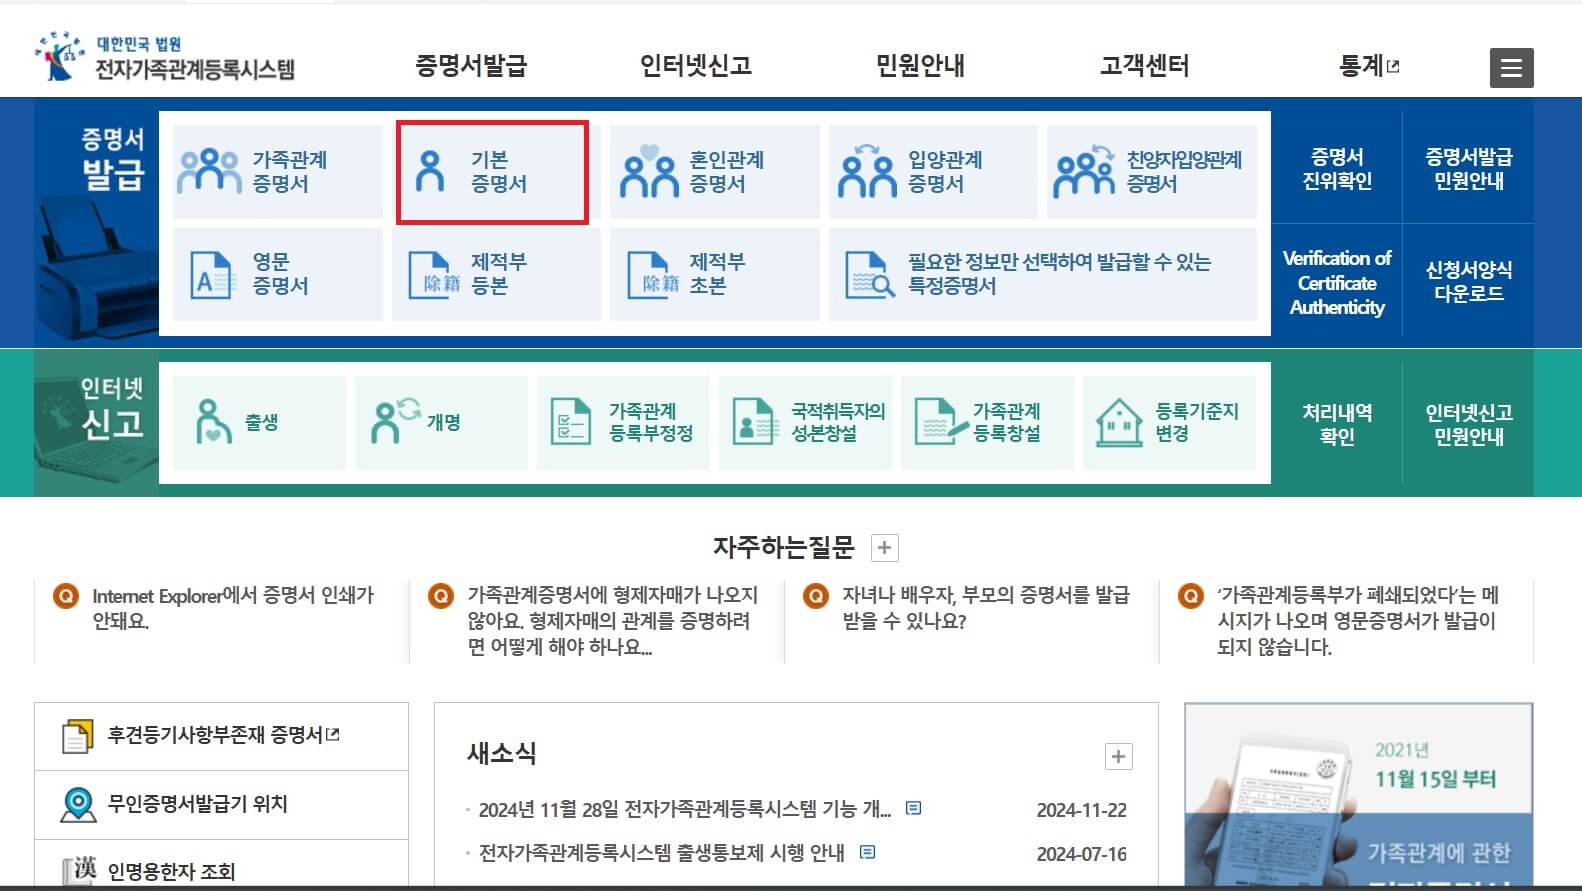This screenshot has width=1582, height=891.
Task: Click 인터넷신고 민원안내 button
Action: (x=1468, y=424)
